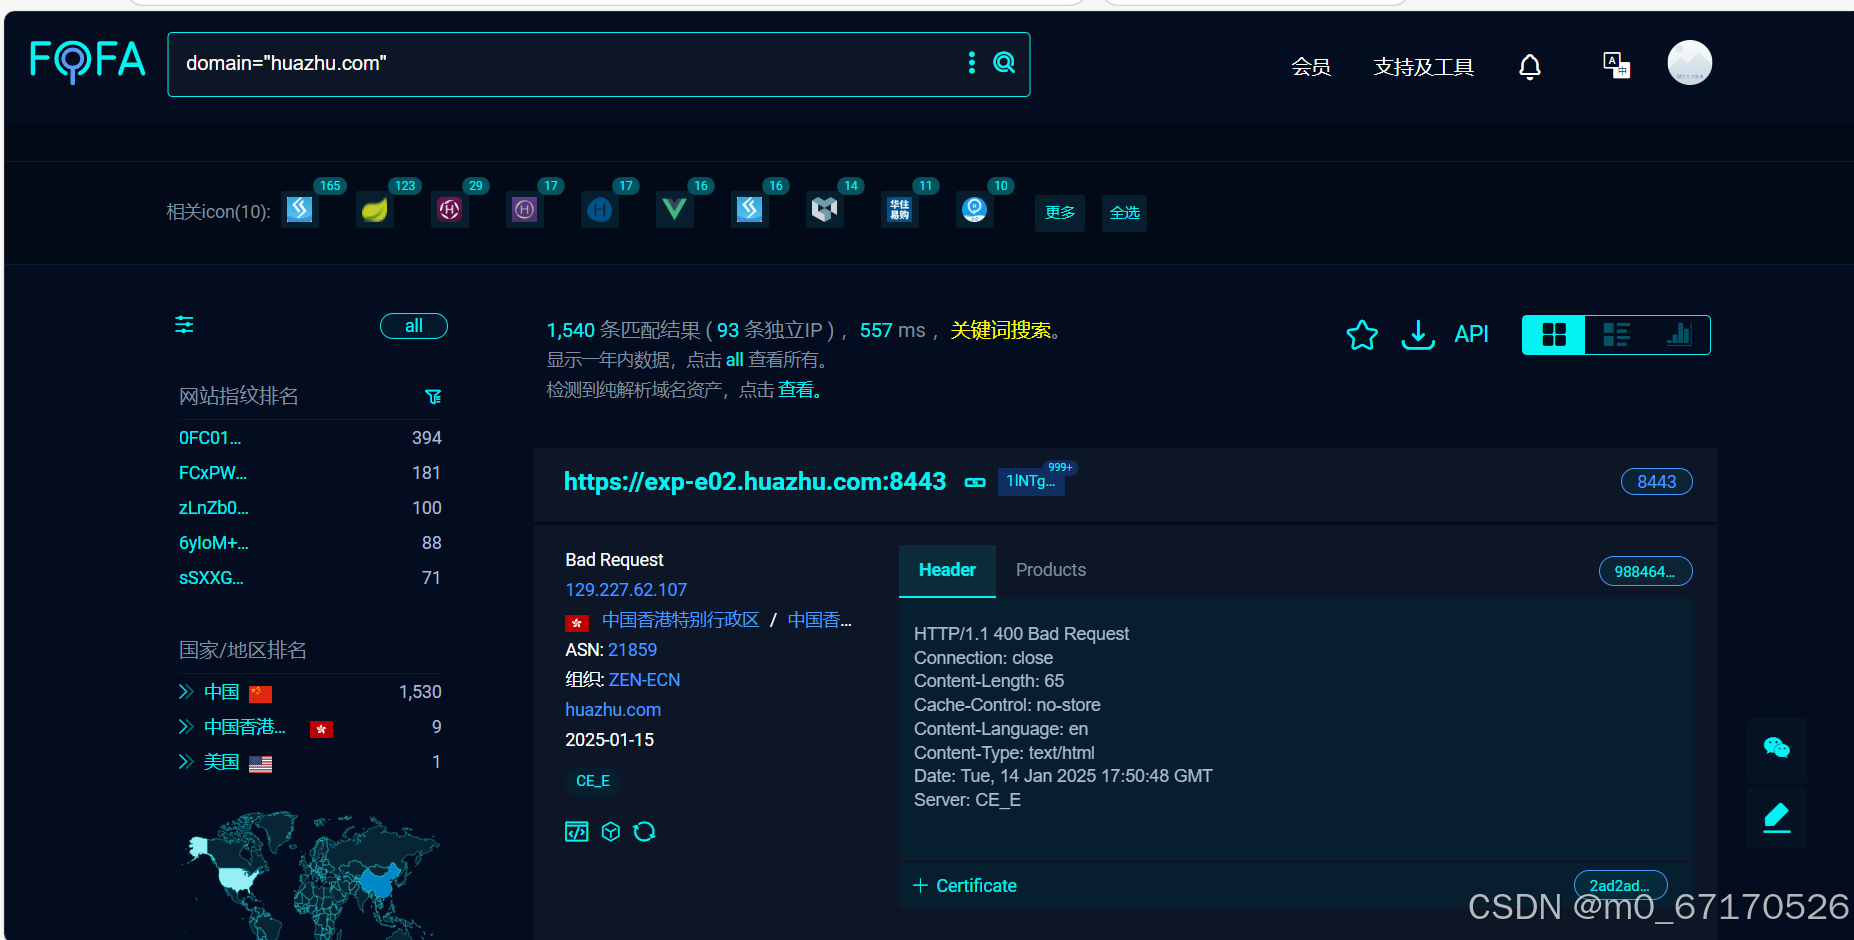This screenshot has height=940, width=1854.
Task: Click the feedback edit floating button
Action: point(1777,817)
